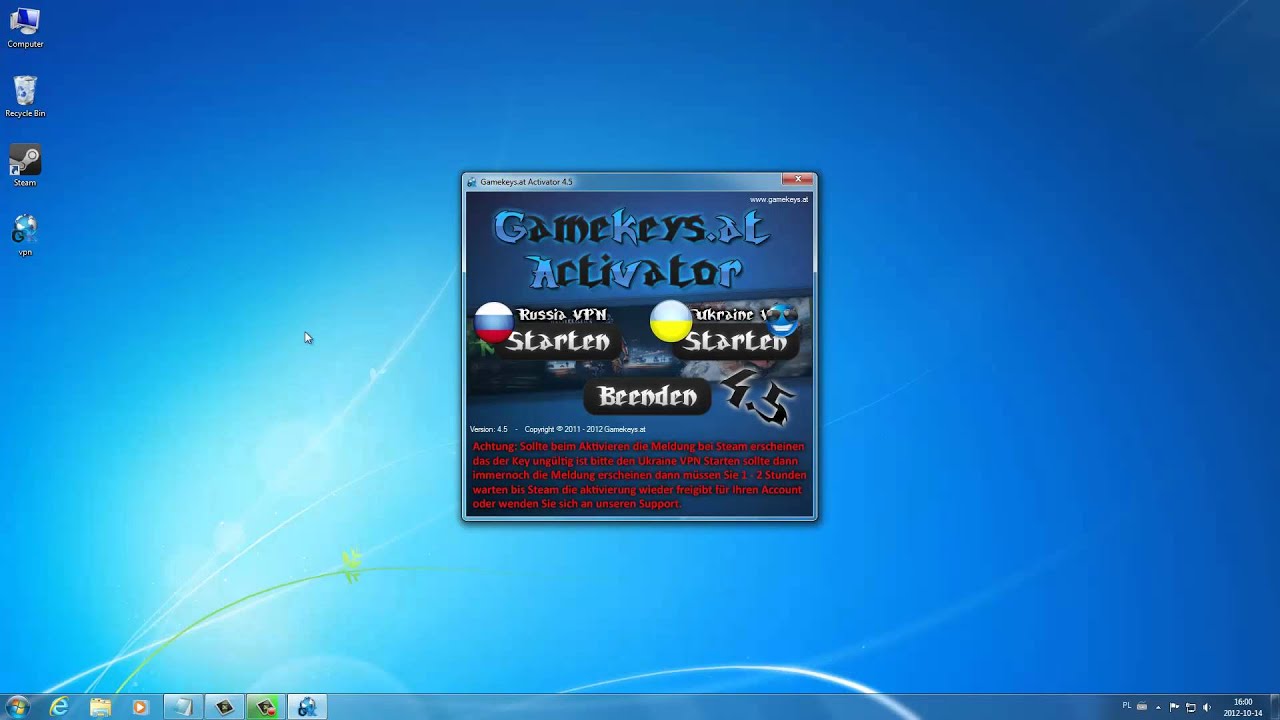
Task: Close the Gamekeys.at Activator window
Action: 797,180
